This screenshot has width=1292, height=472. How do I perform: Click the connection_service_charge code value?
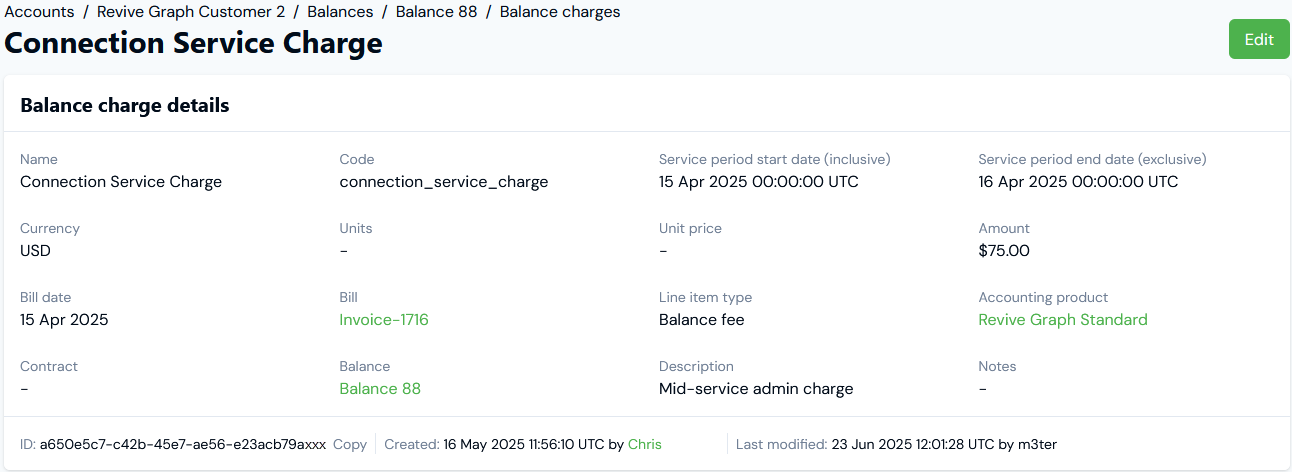[443, 182]
